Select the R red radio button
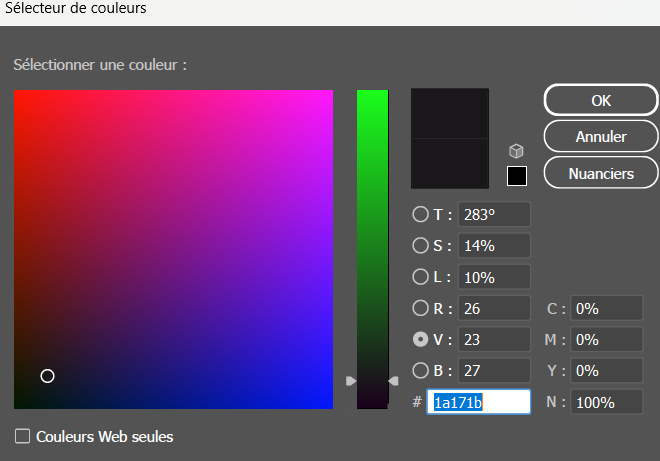Viewport: 660px width, 461px height. (420, 308)
